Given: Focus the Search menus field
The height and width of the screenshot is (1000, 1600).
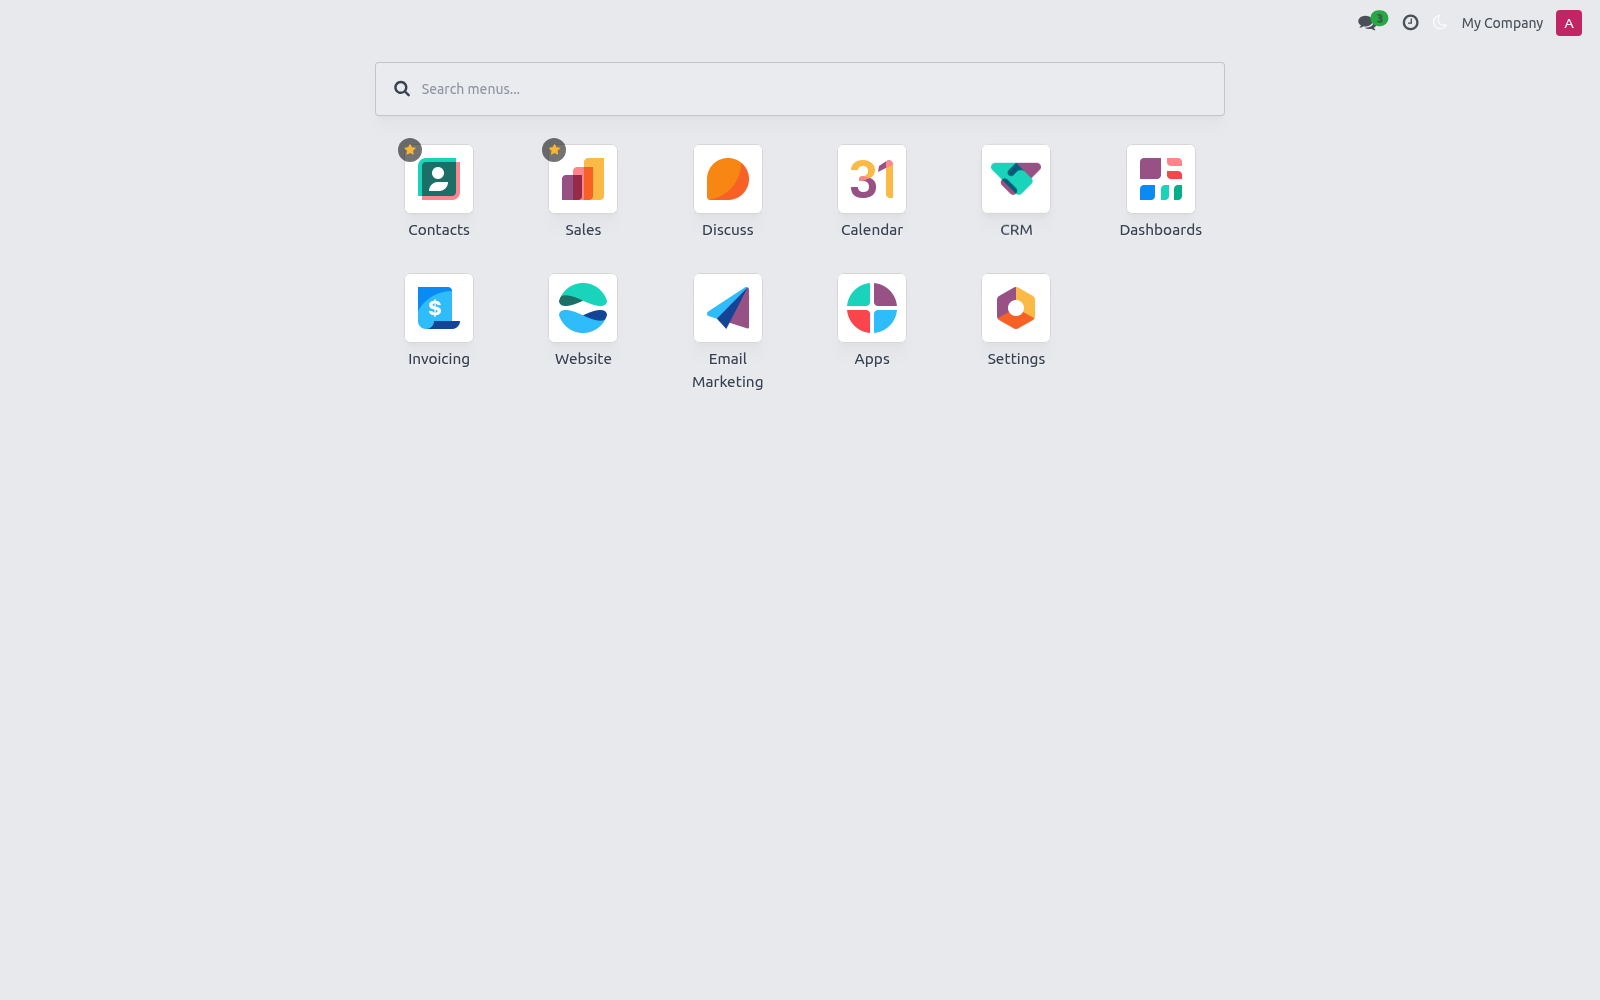Looking at the screenshot, I should pyautogui.click(x=800, y=89).
